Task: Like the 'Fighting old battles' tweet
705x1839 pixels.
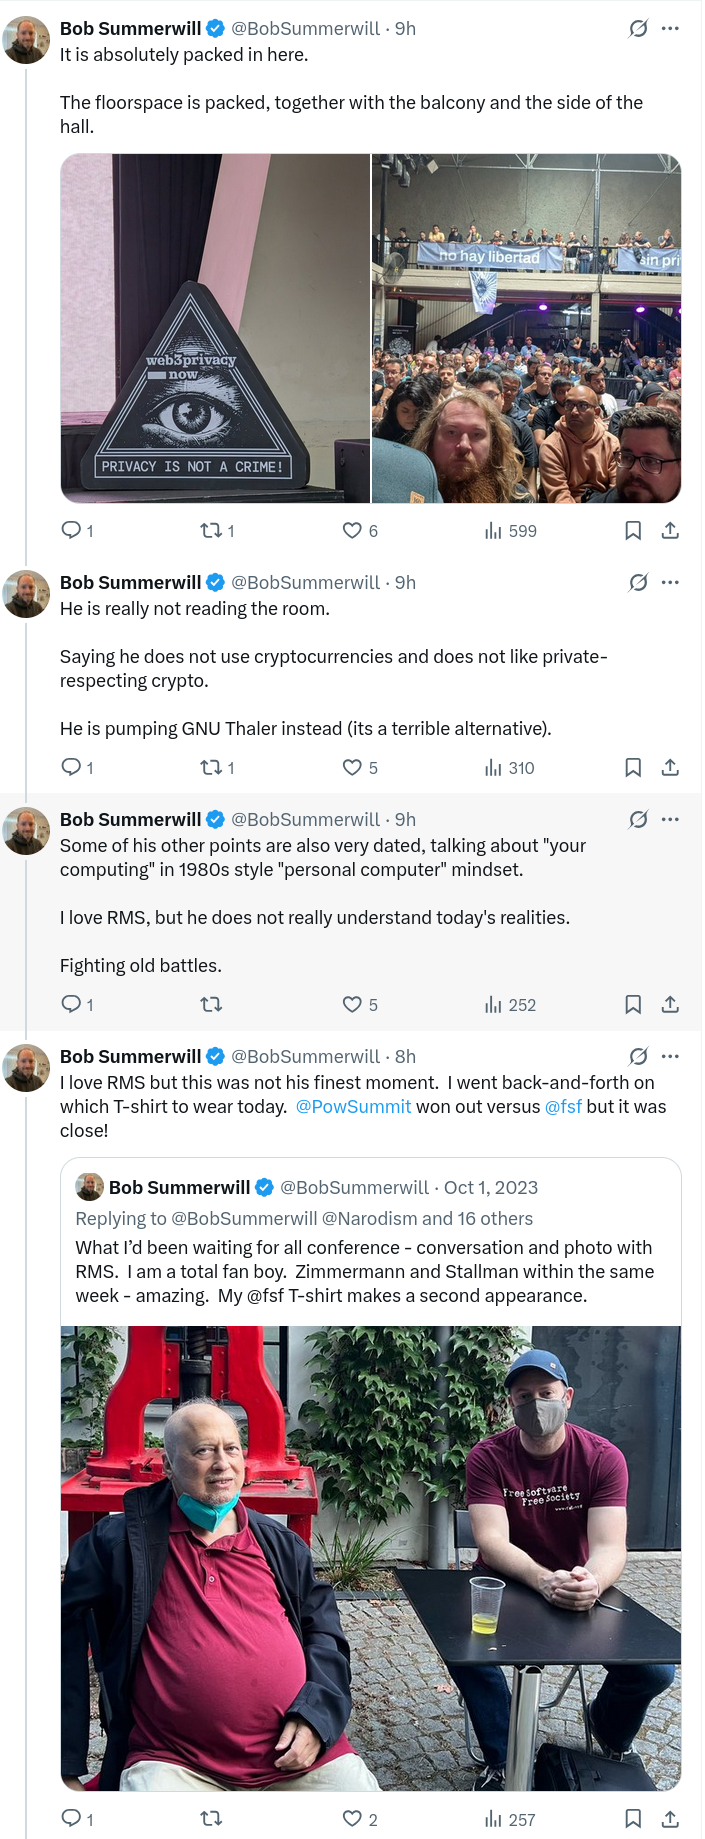Action: 352,1004
